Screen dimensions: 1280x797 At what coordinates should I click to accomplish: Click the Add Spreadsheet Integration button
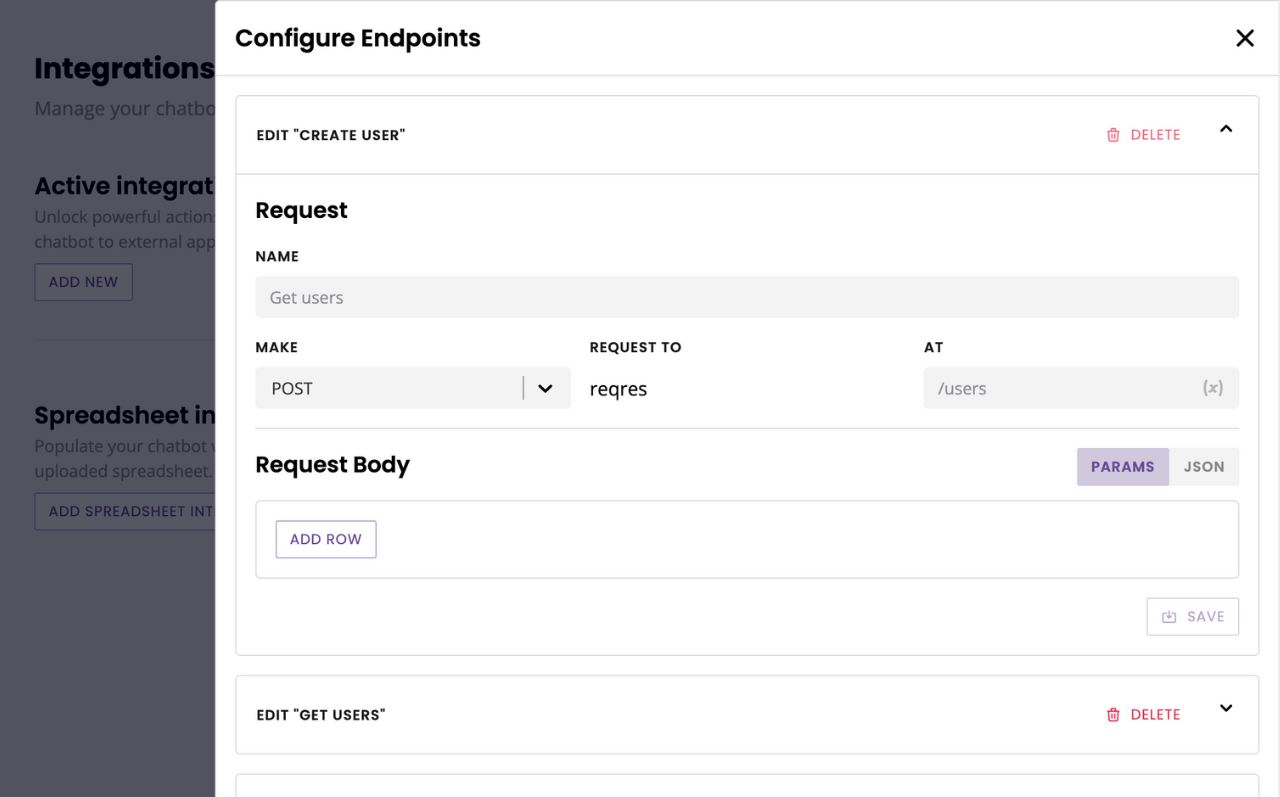(x=125, y=511)
